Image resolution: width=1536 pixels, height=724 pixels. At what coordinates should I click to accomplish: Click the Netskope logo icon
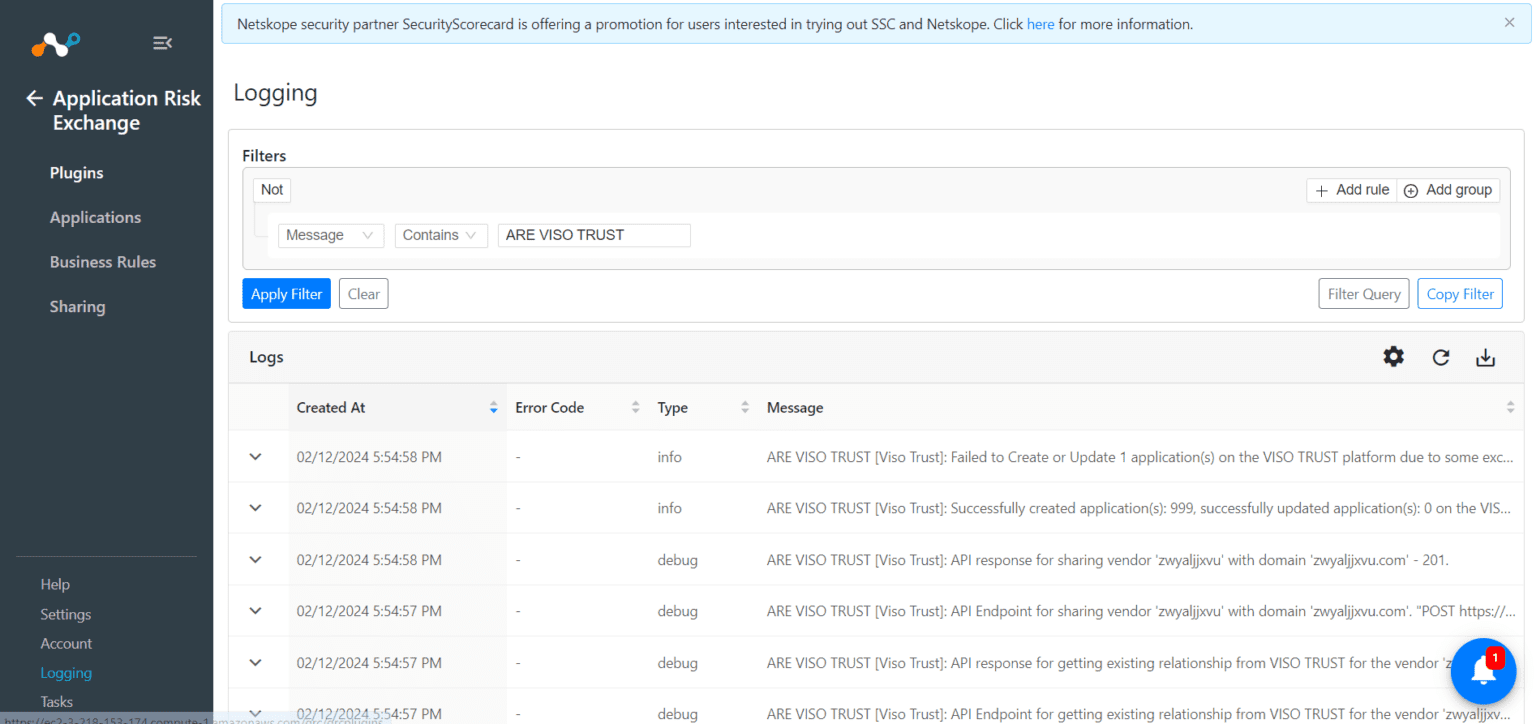point(55,43)
